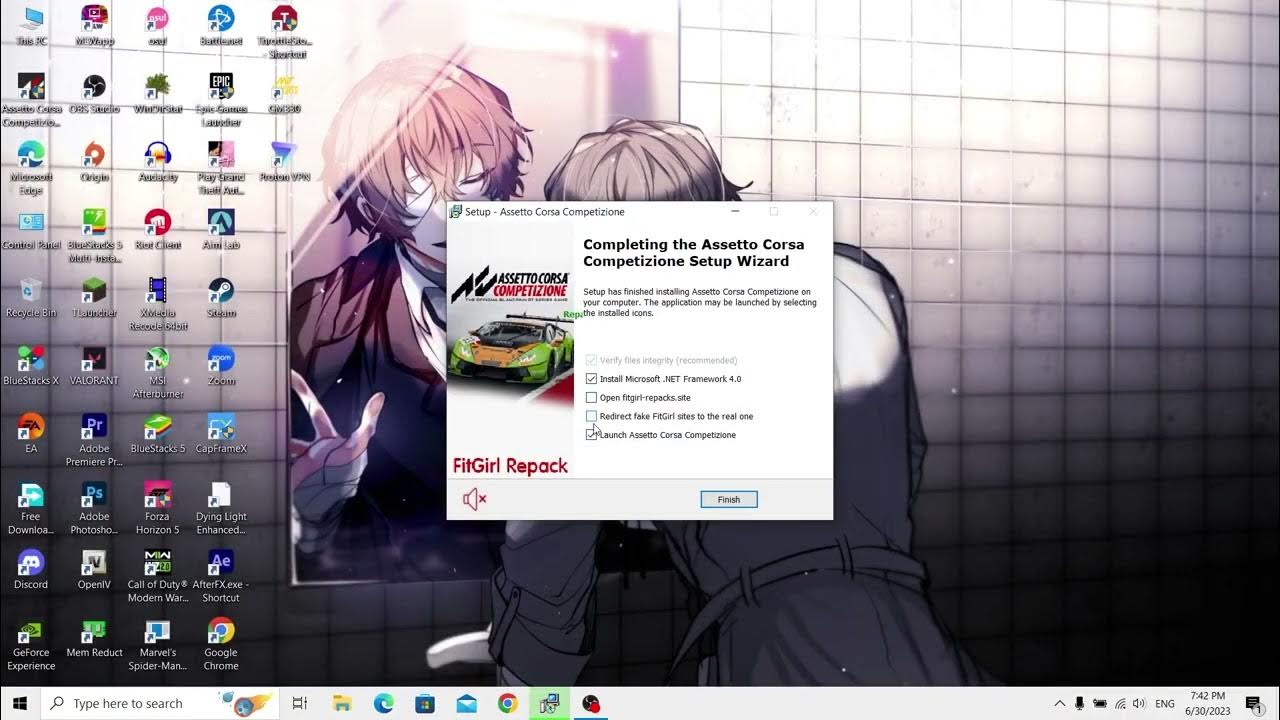Select the Aim Lab desktop shortcut
This screenshot has width=1280, height=720.
(x=221, y=230)
